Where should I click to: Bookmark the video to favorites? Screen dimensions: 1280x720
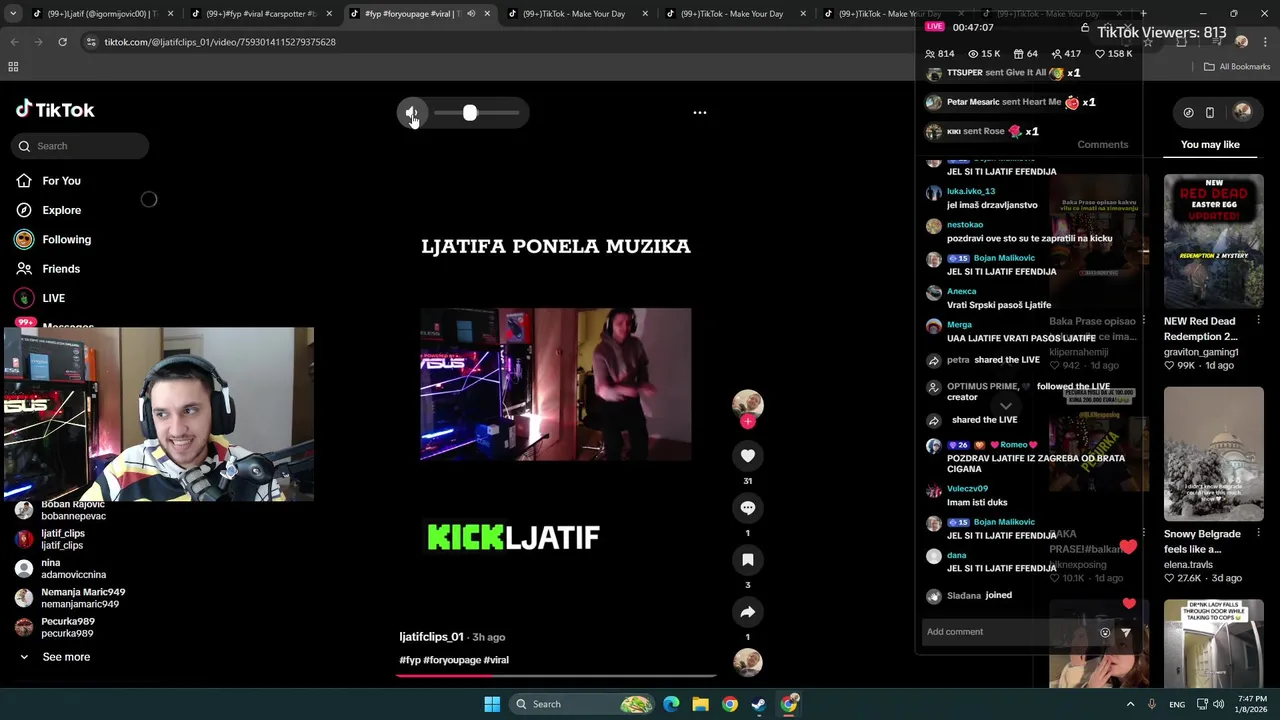coord(747,559)
